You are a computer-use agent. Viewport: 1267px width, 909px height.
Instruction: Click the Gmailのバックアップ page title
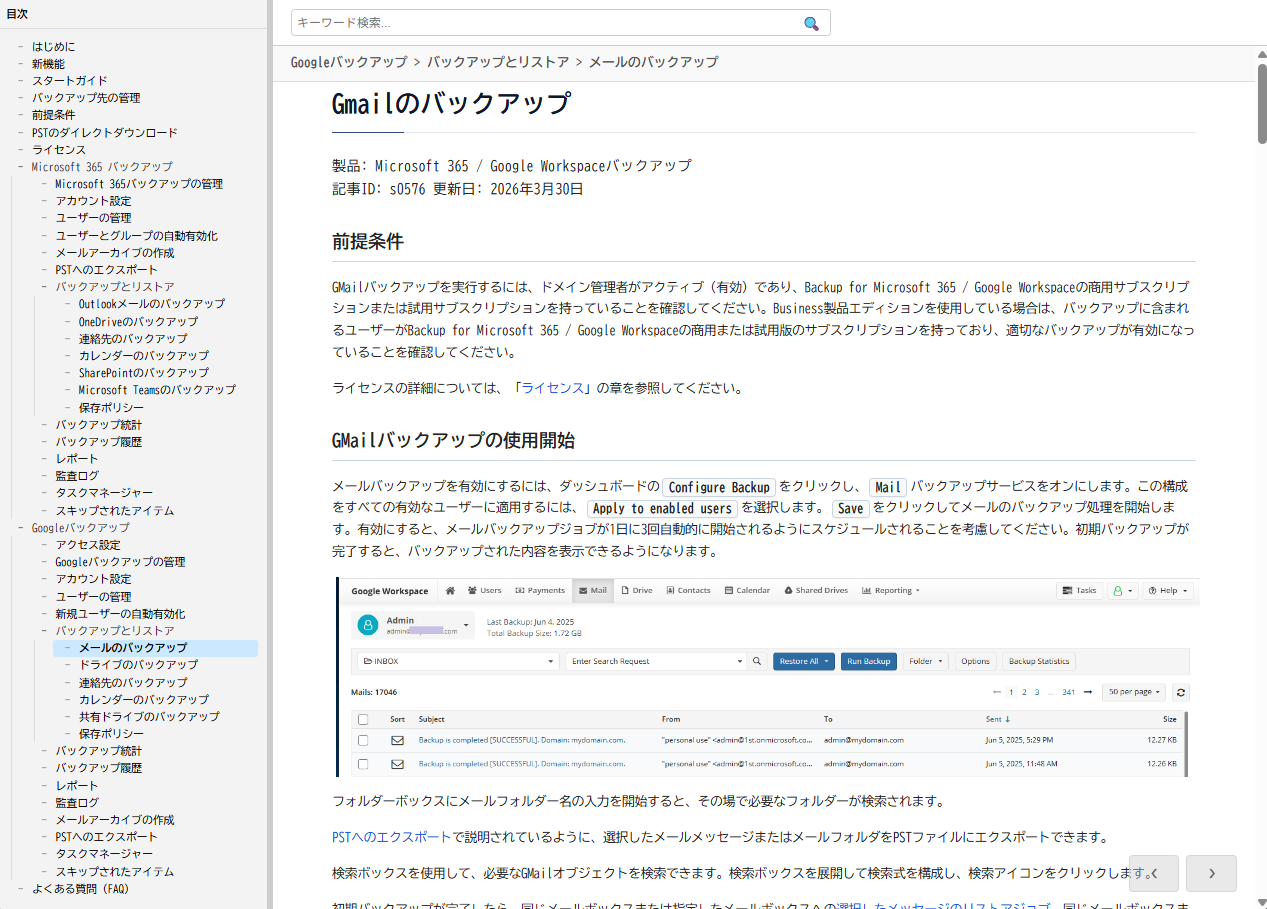tap(451, 103)
